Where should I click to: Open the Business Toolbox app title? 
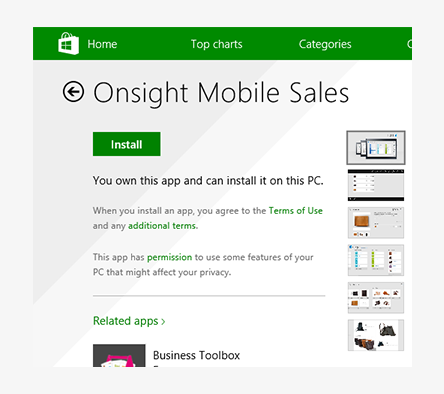[196, 355]
